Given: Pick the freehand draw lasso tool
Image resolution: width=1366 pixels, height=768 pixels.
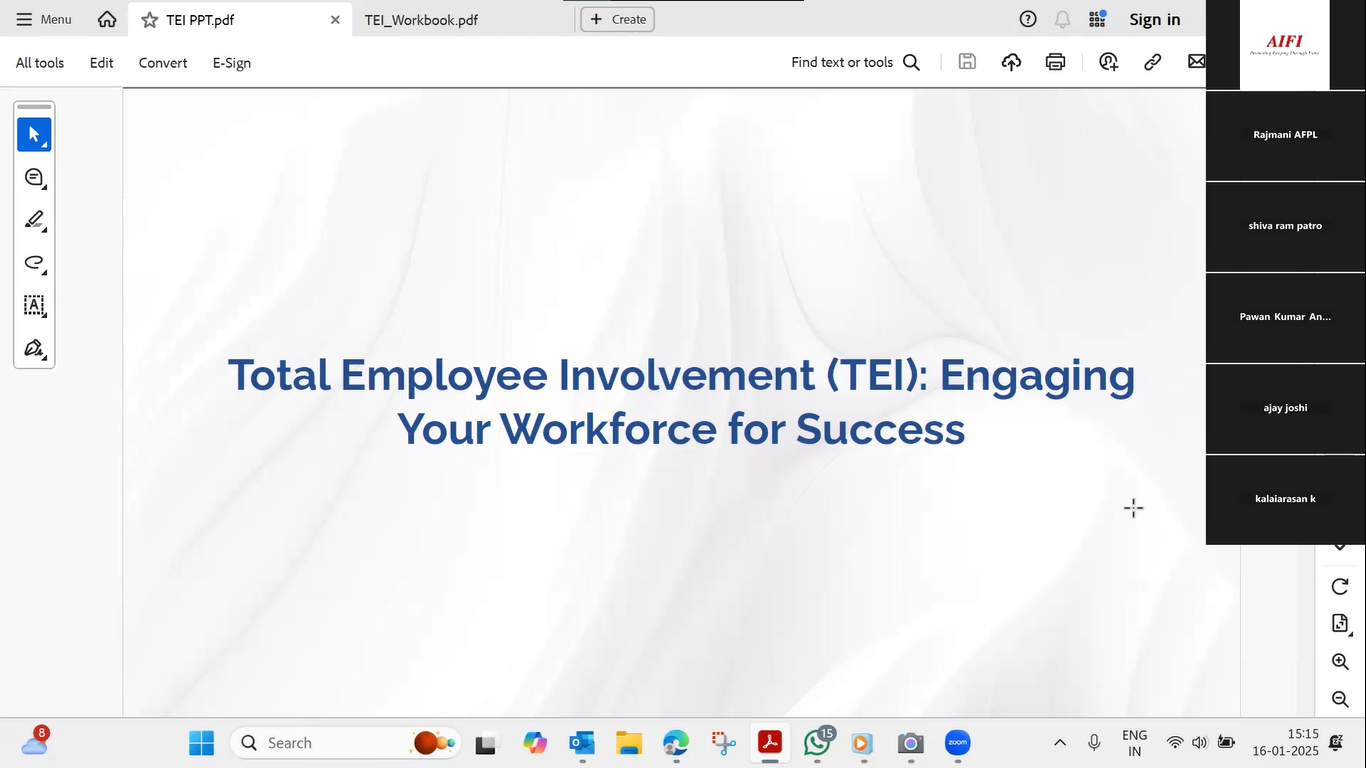Looking at the screenshot, I should click(34, 263).
